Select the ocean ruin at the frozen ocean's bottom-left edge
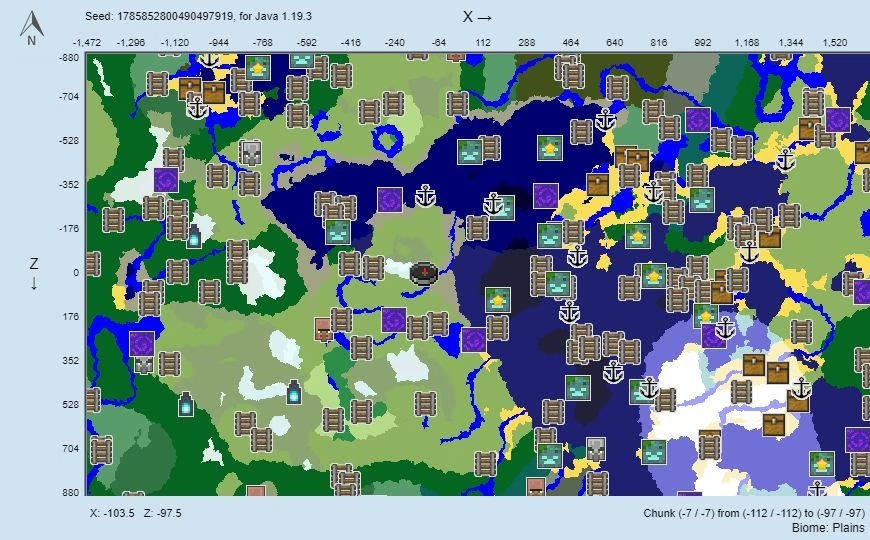 [x=654, y=452]
